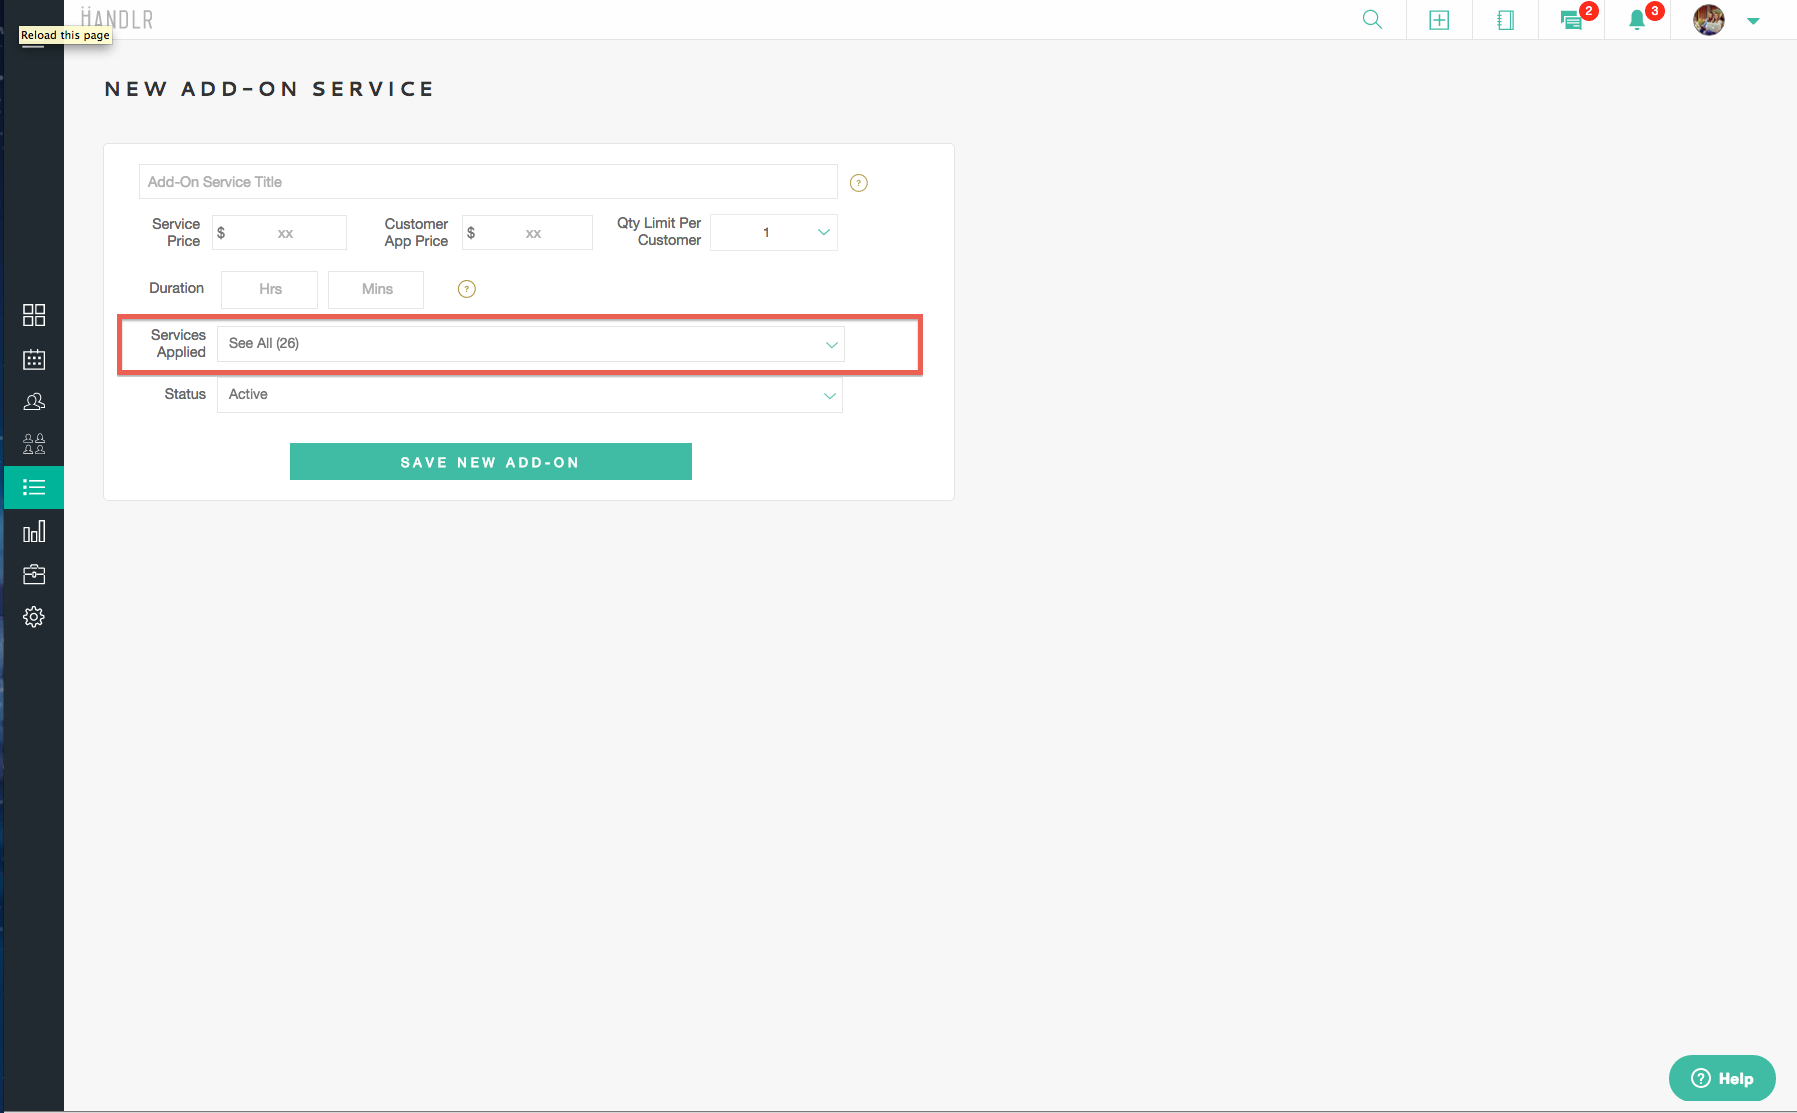Image resolution: width=1797 pixels, height=1113 pixels.
Task: Open chat messages with 2 badge
Action: pyautogui.click(x=1572, y=20)
